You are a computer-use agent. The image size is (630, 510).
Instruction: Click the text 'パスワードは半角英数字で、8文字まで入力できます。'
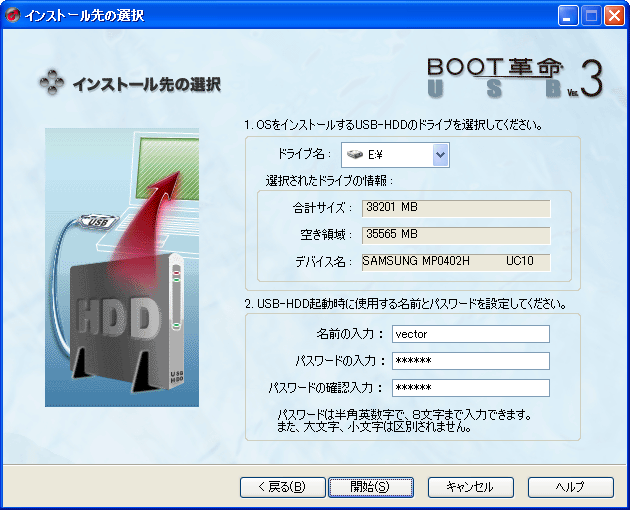[405, 414]
